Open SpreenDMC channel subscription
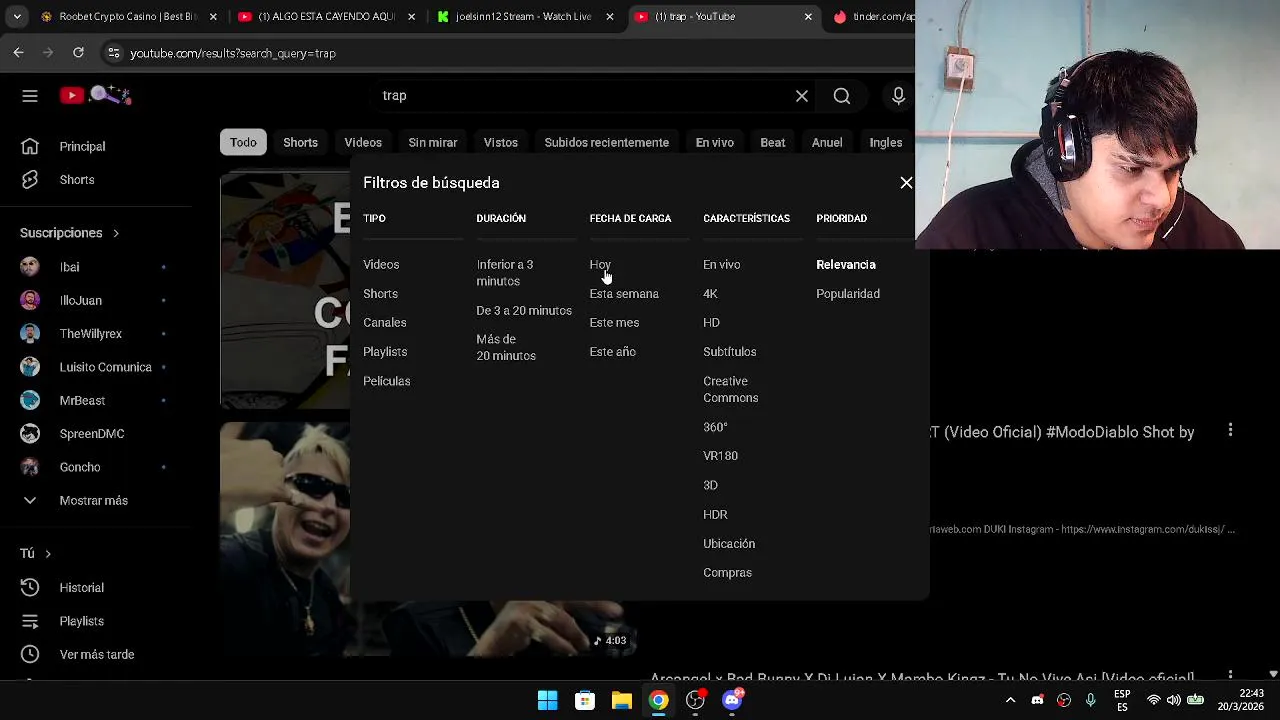 [92, 434]
